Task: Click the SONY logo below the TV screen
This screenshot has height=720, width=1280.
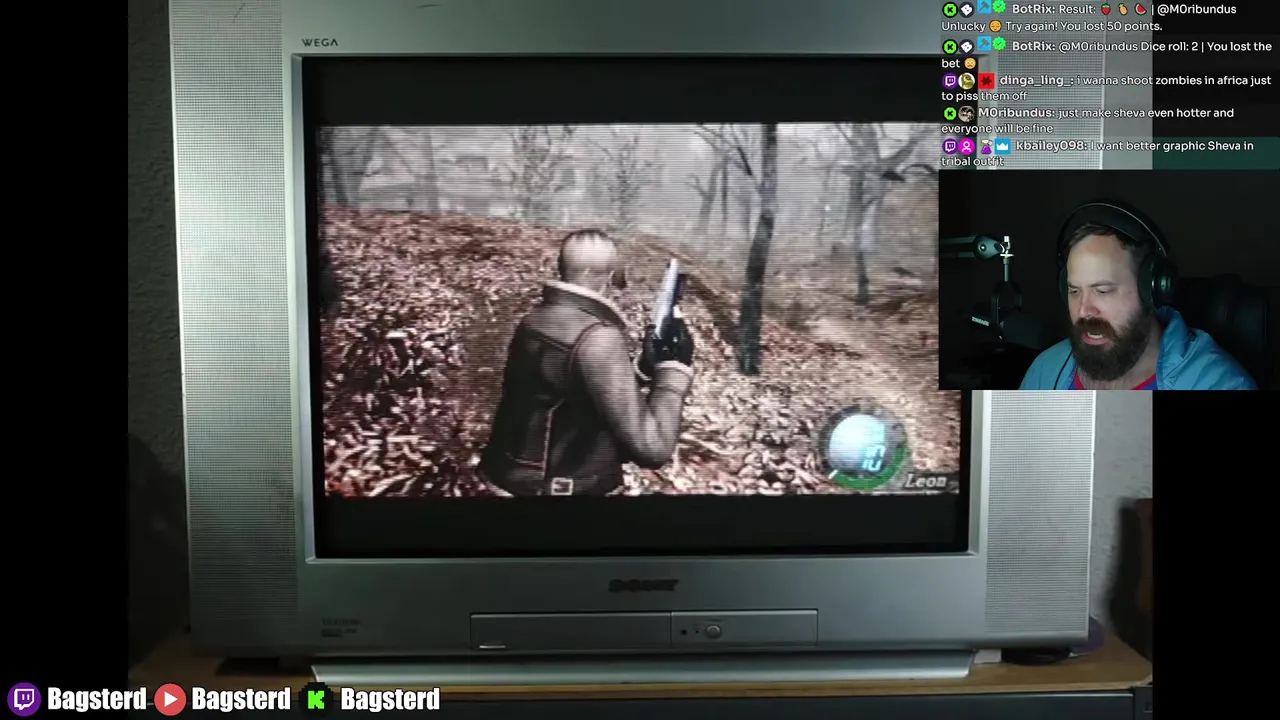Action: (x=642, y=585)
